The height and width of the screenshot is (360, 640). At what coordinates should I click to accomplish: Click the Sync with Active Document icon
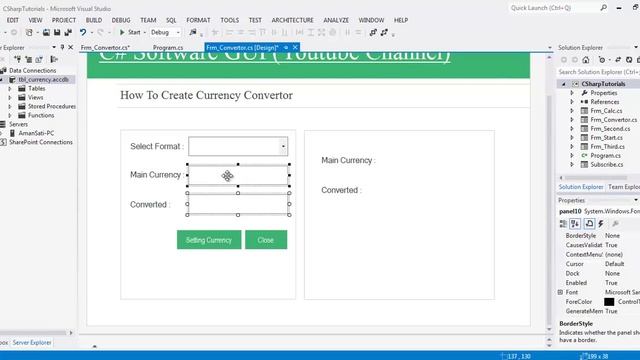click(618, 60)
